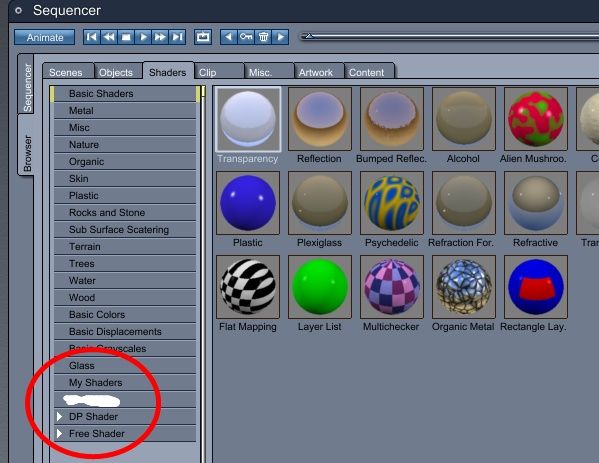Toggle the Animate button
599x463 pixels.
(45, 37)
